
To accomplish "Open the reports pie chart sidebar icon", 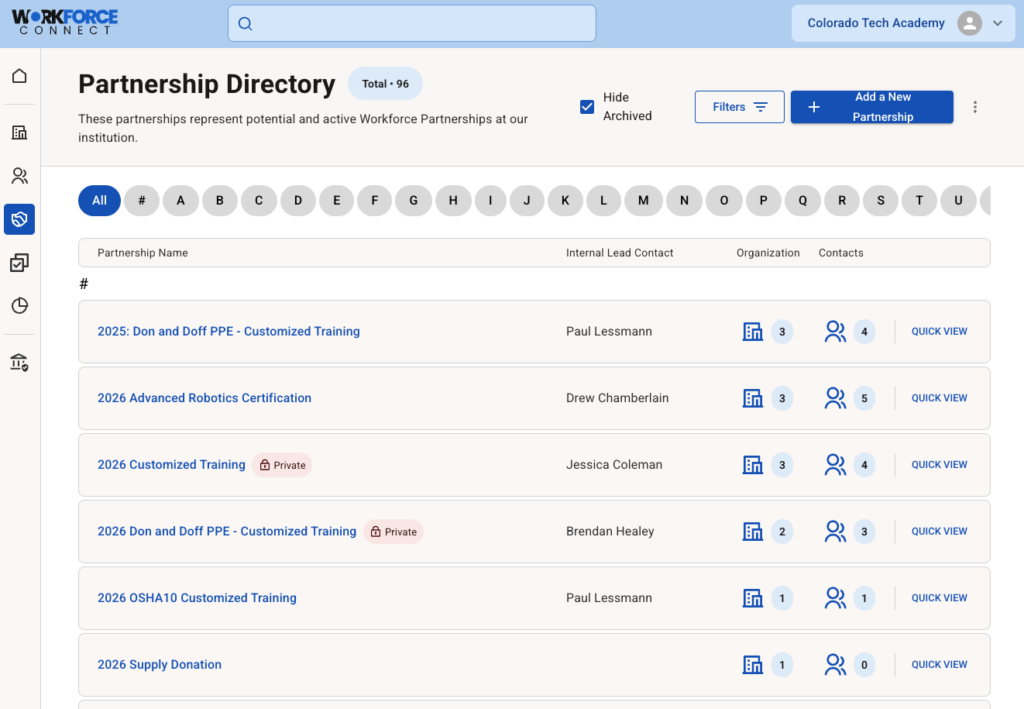I will click(x=19, y=306).
